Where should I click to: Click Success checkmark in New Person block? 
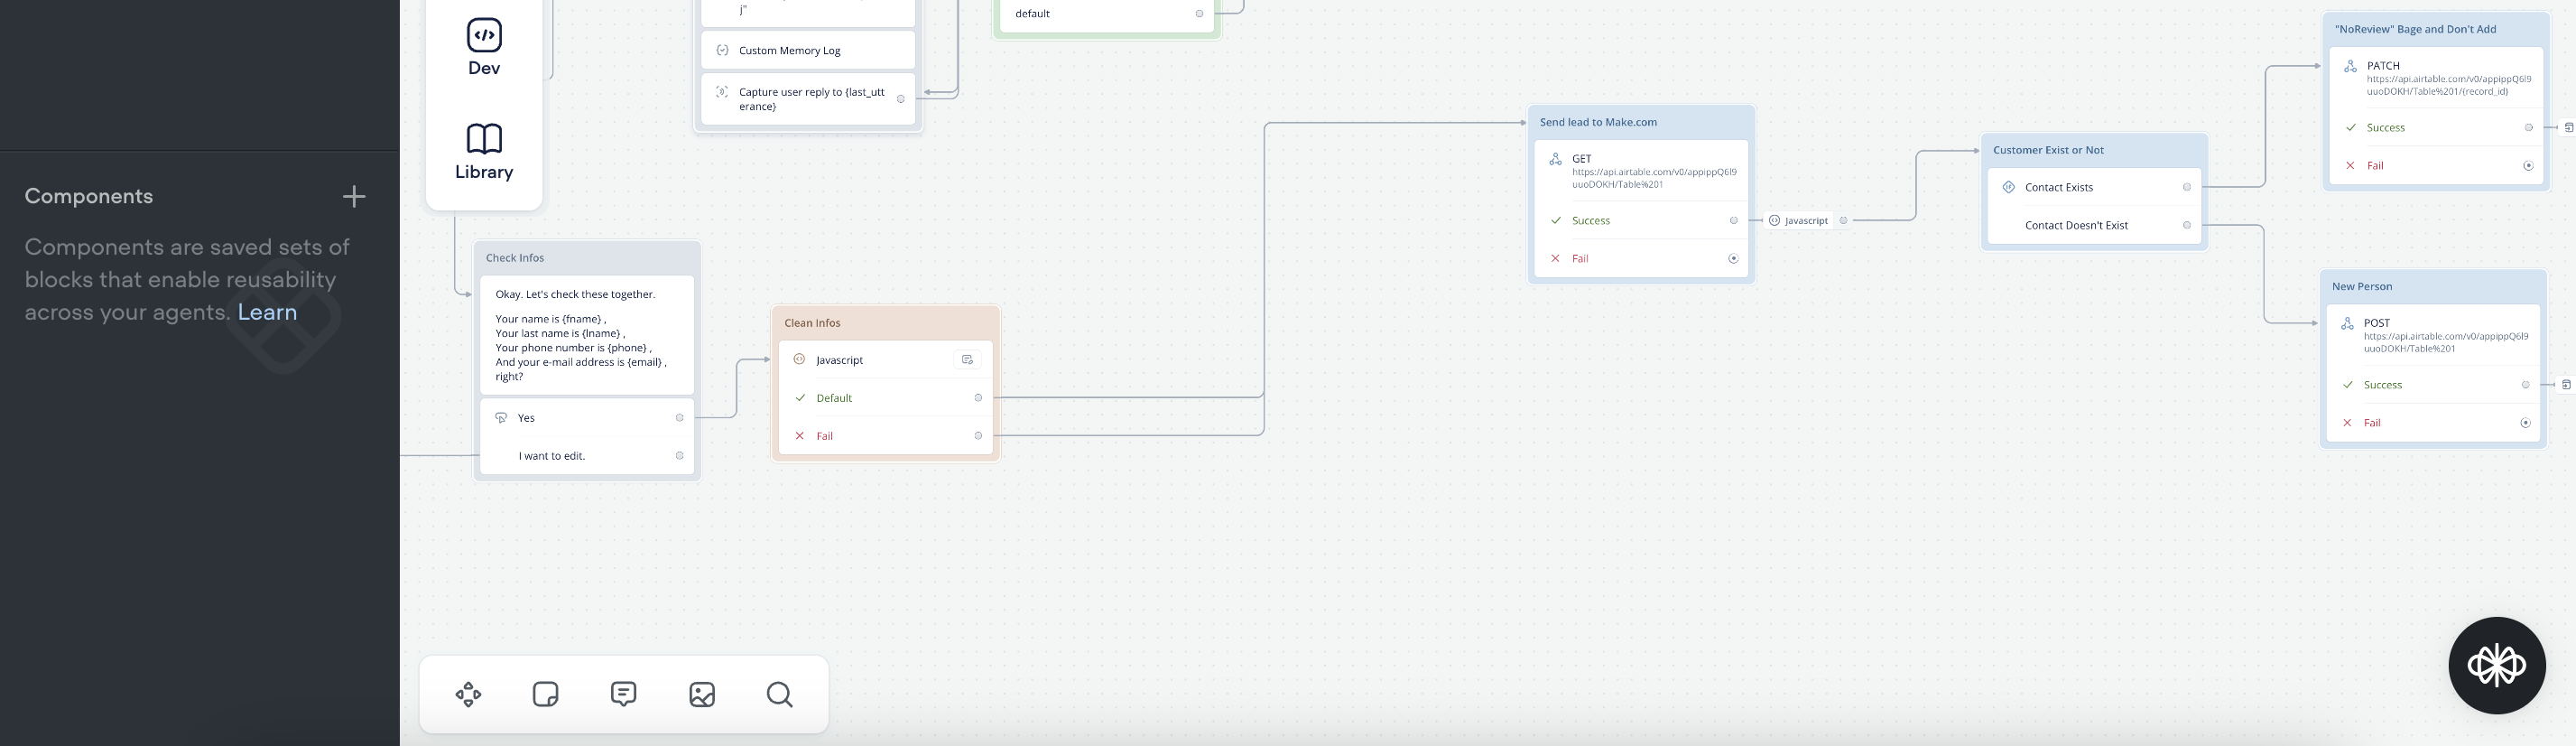pyautogui.click(x=2348, y=384)
